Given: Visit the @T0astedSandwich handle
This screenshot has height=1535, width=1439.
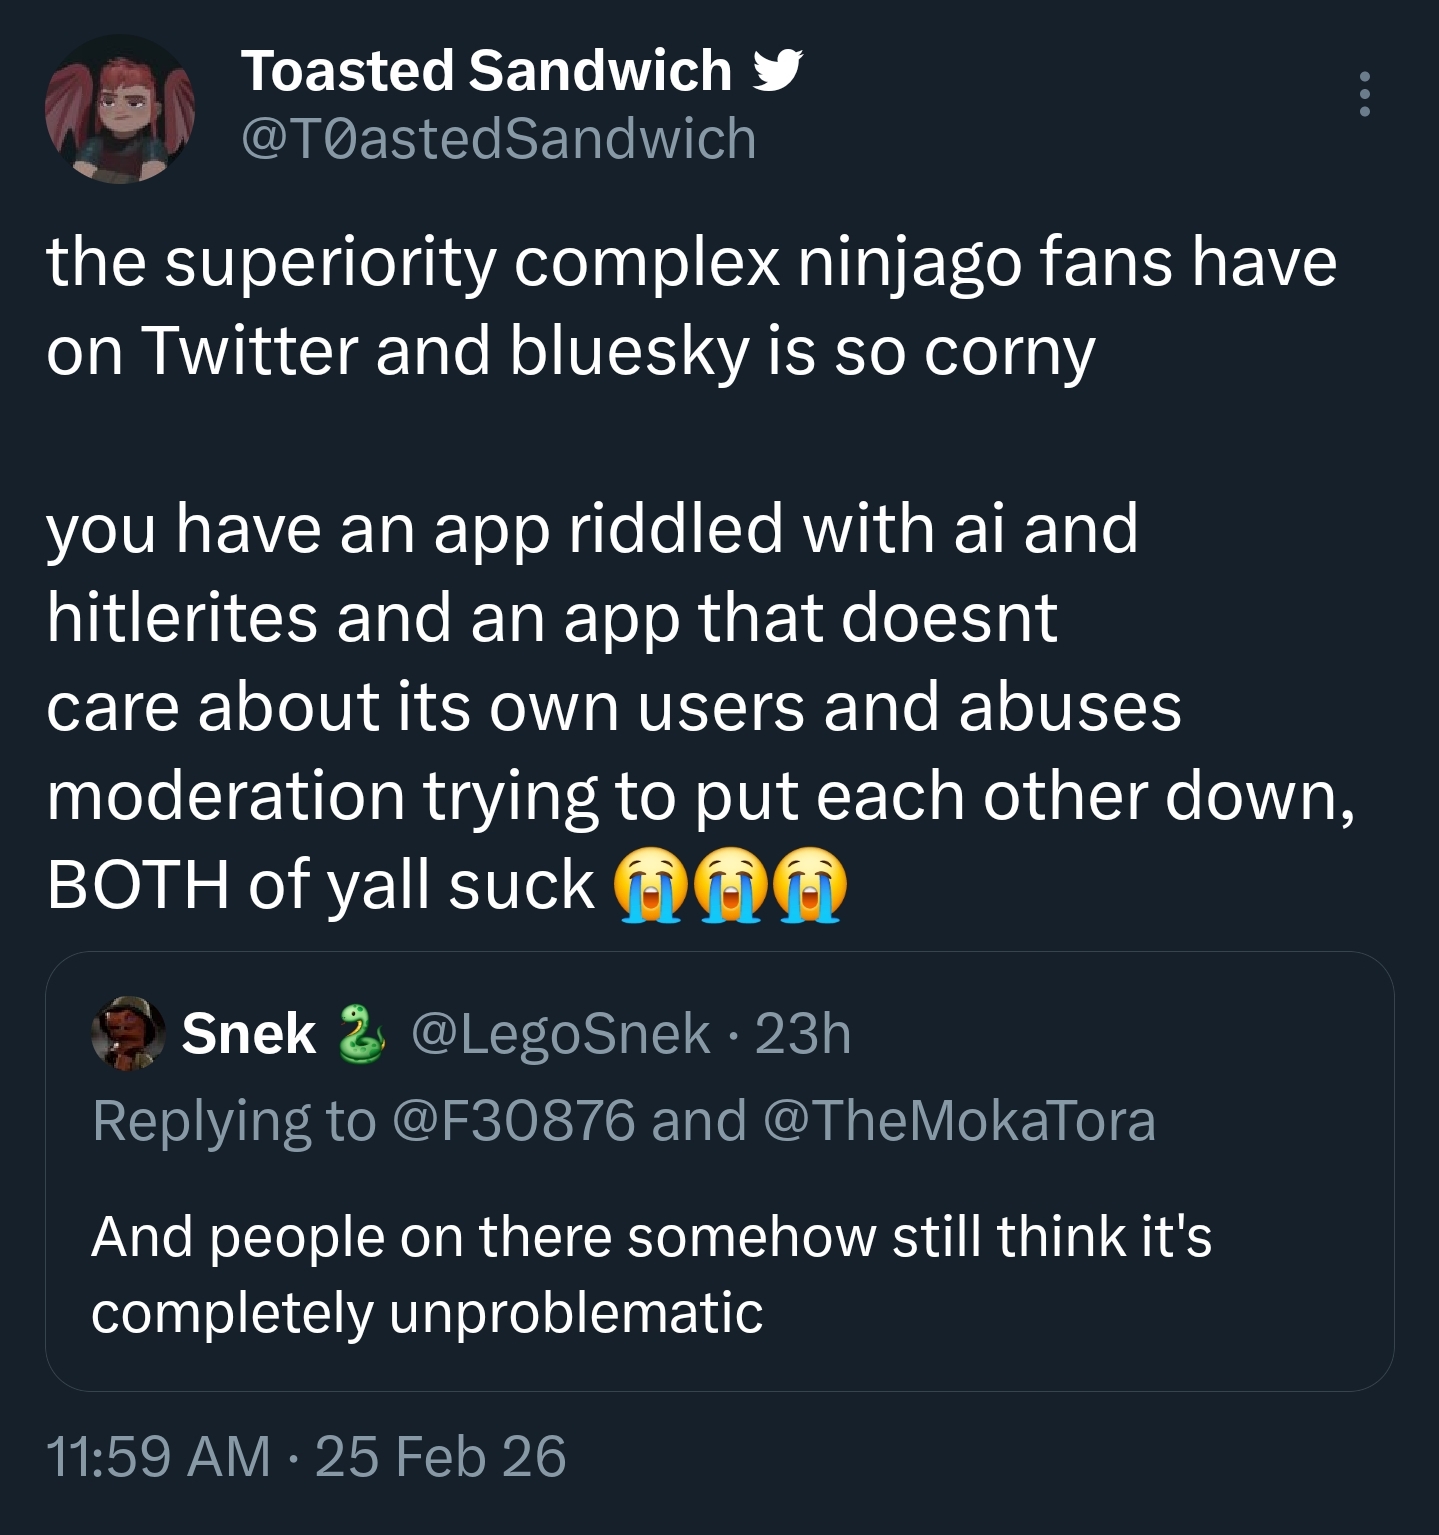Looking at the screenshot, I should coord(498,138).
